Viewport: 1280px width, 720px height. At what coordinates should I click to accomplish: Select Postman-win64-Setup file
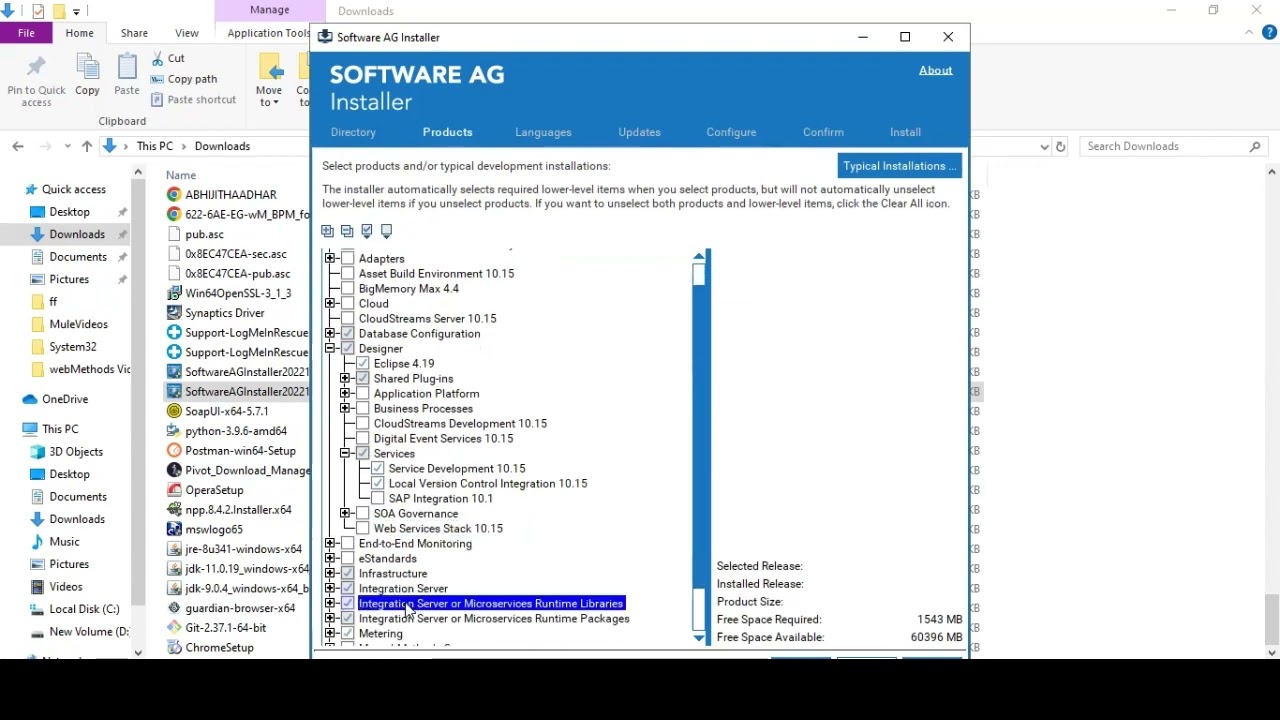[x=231, y=451]
